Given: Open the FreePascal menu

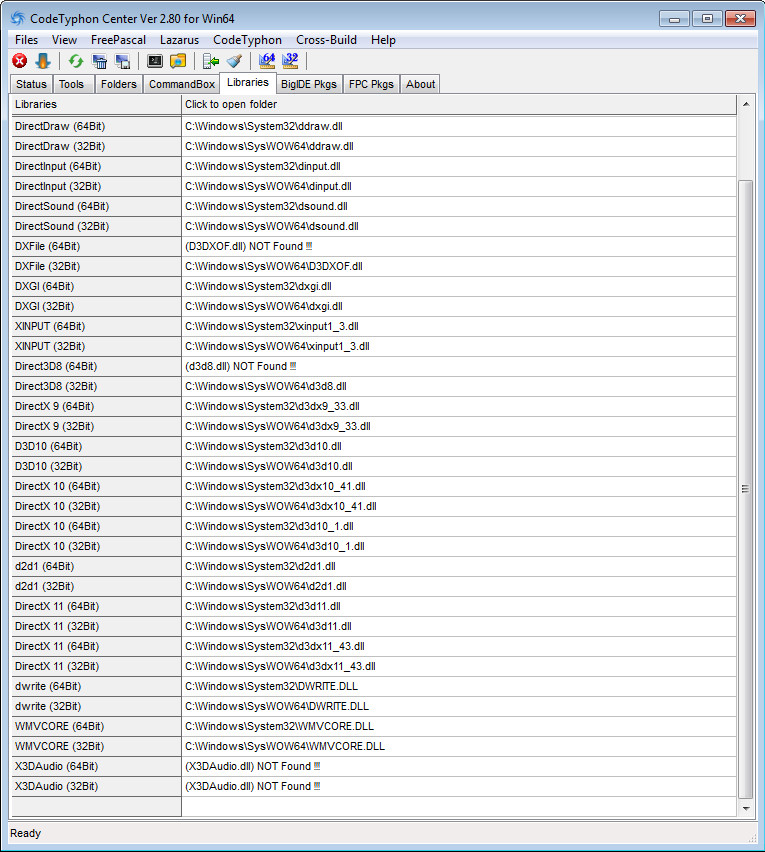Looking at the screenshot, I should click(x=118, y=40).
